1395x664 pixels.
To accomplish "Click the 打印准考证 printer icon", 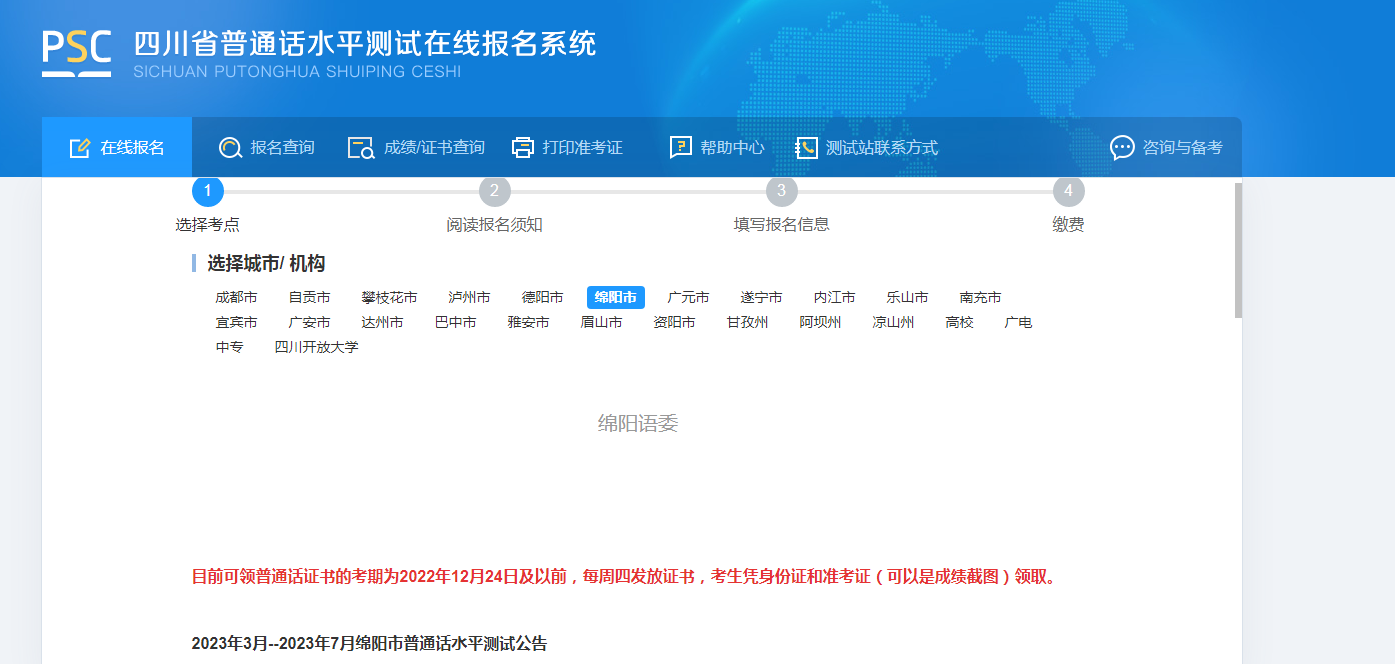I will (523, 148).
